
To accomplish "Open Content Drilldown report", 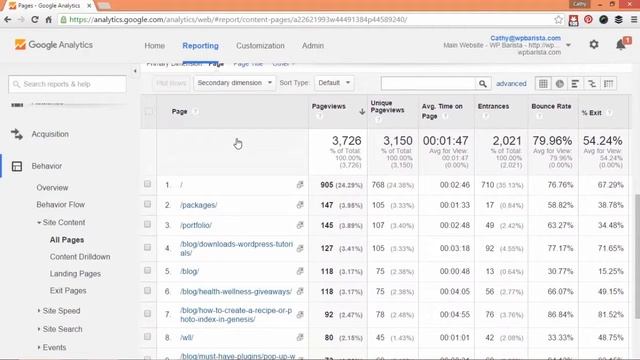I will [x=80, y=257].
